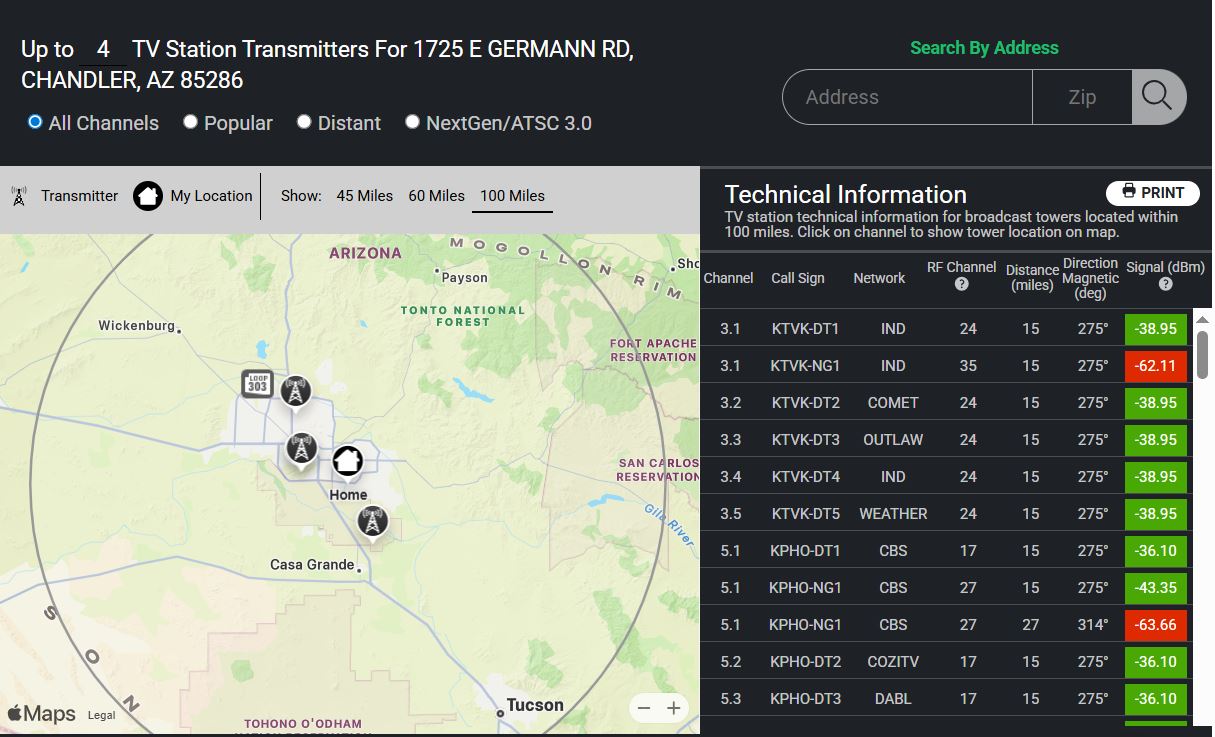Zoom in the map with plus button
This screenshot has width=1215, height=737.
pos(674,708)
